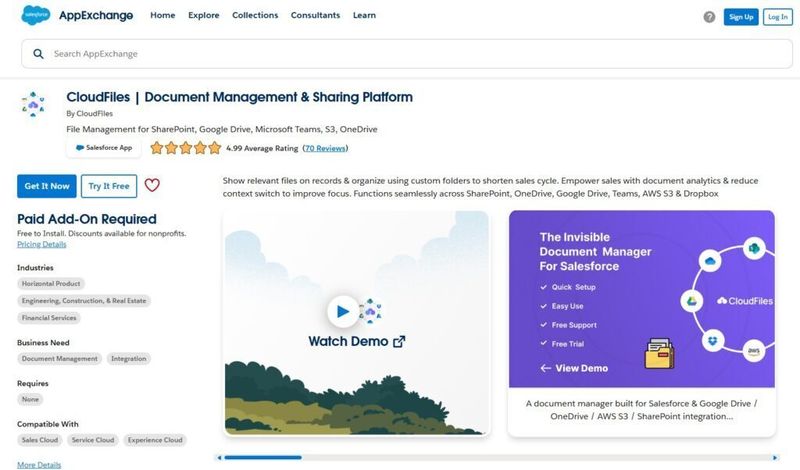Click the AppExchange title text
The height and width of the screenshot is (470, 800).
[96, 16]
